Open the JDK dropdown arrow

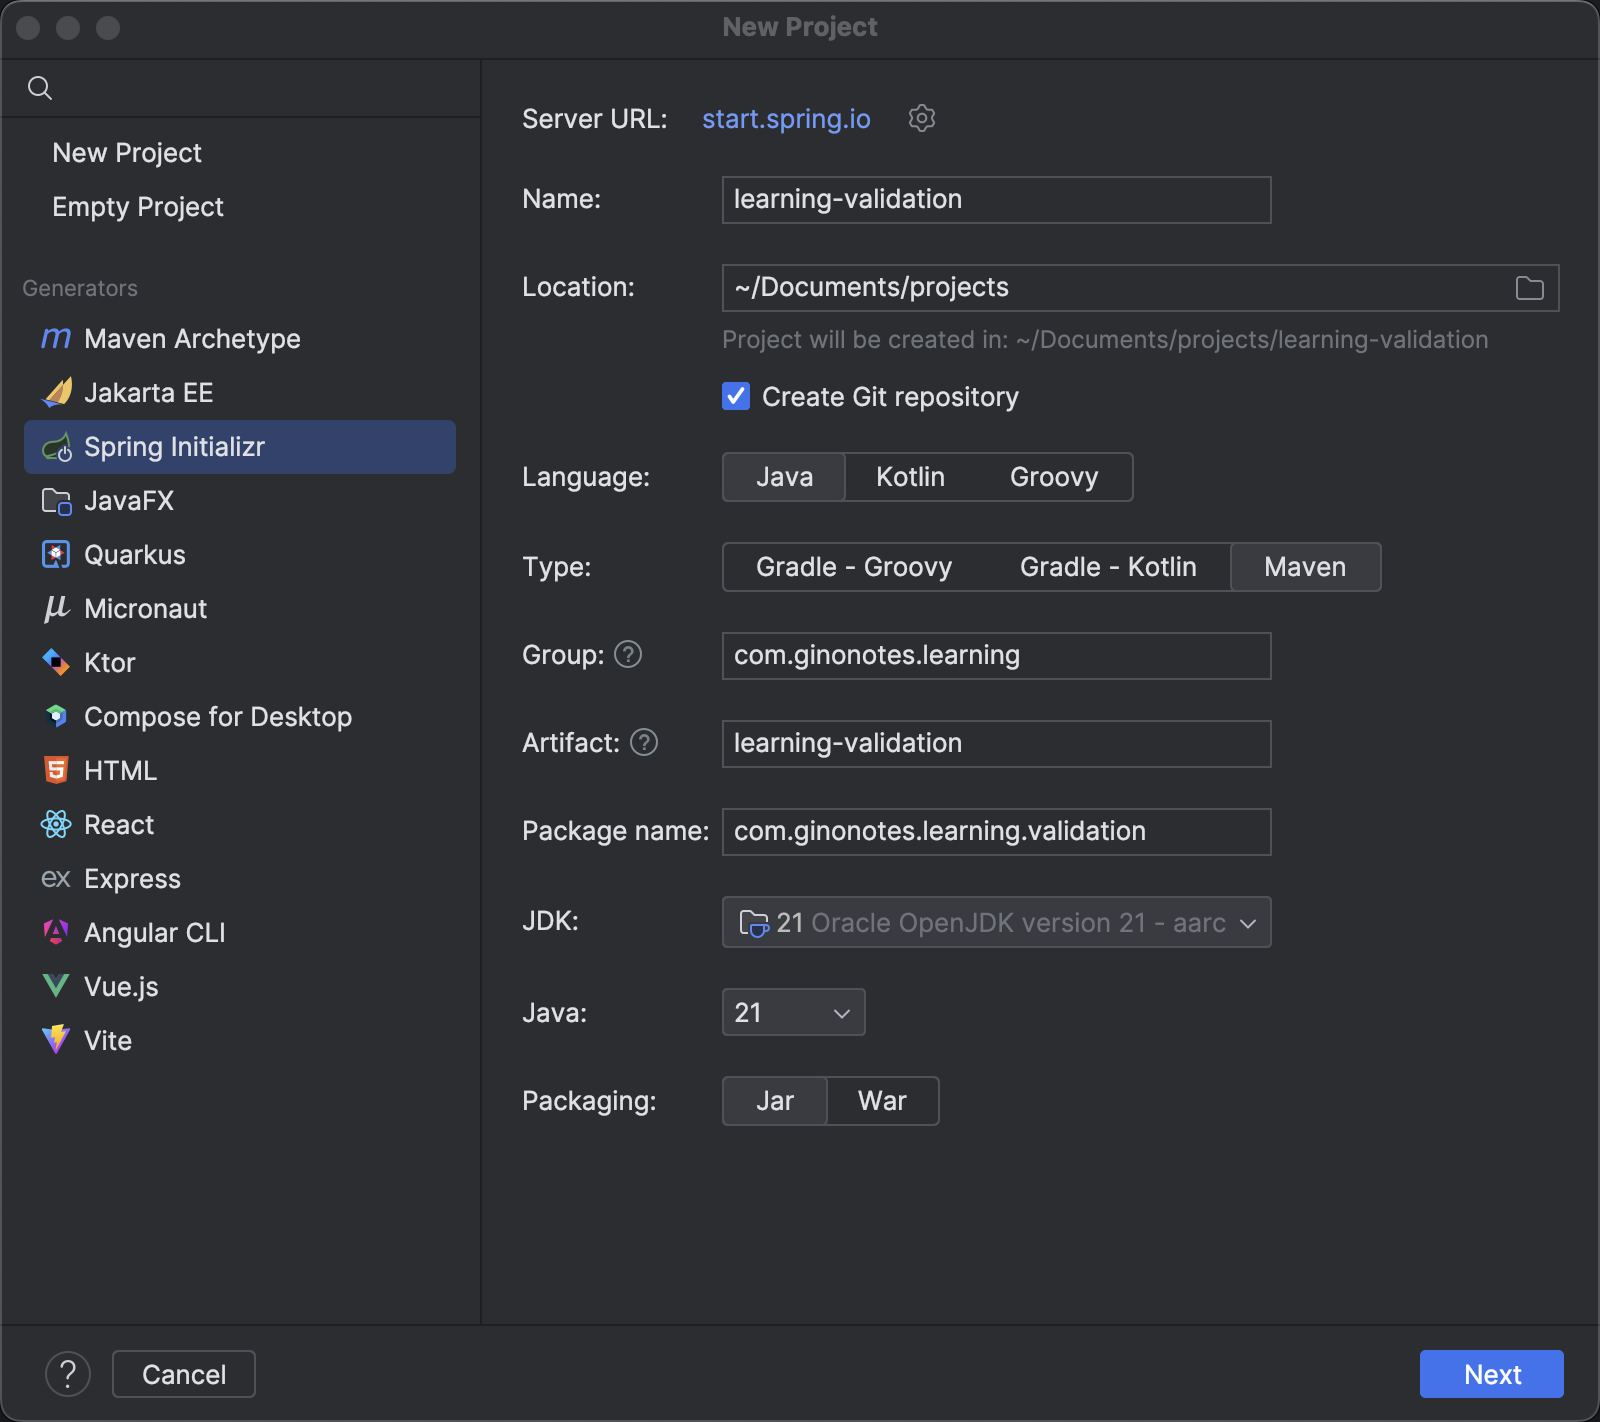1248,923
